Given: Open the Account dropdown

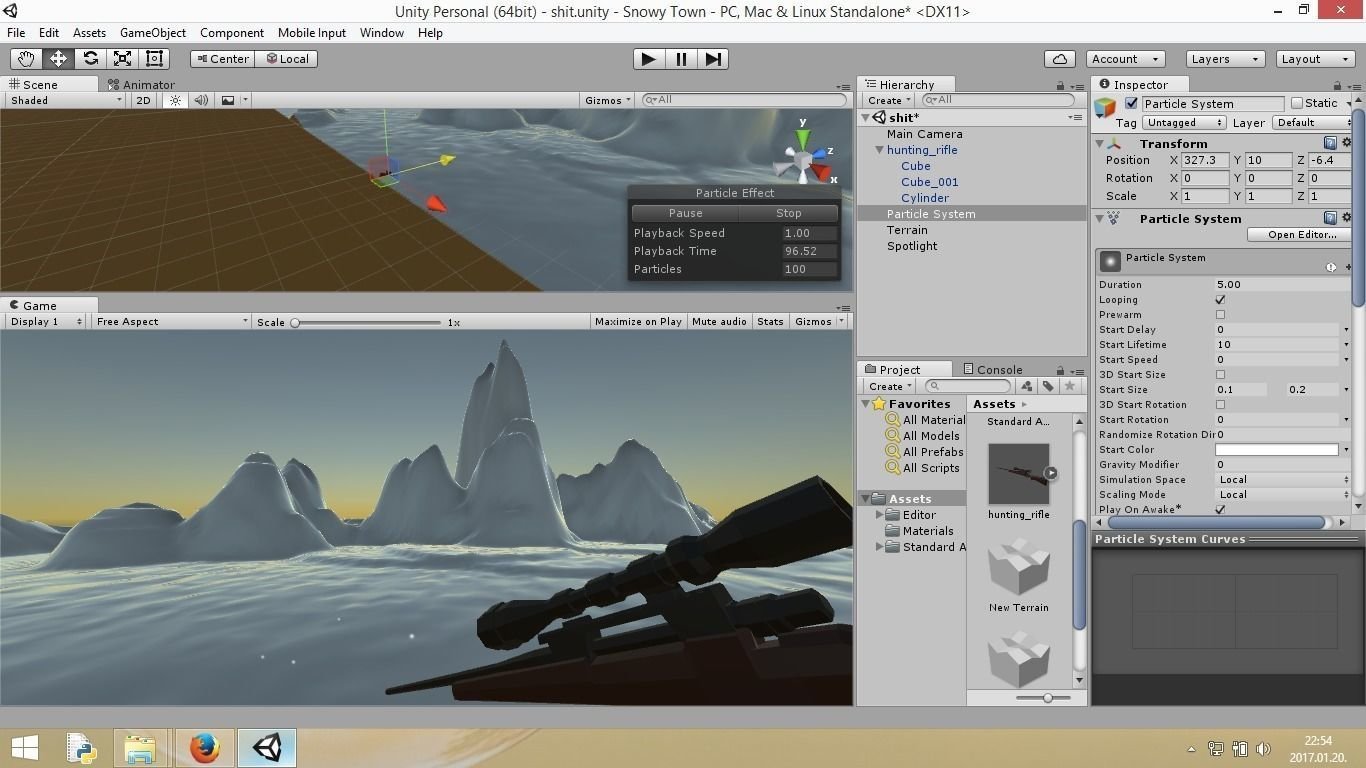Looking at the screenshot, I should (1124, 59).
